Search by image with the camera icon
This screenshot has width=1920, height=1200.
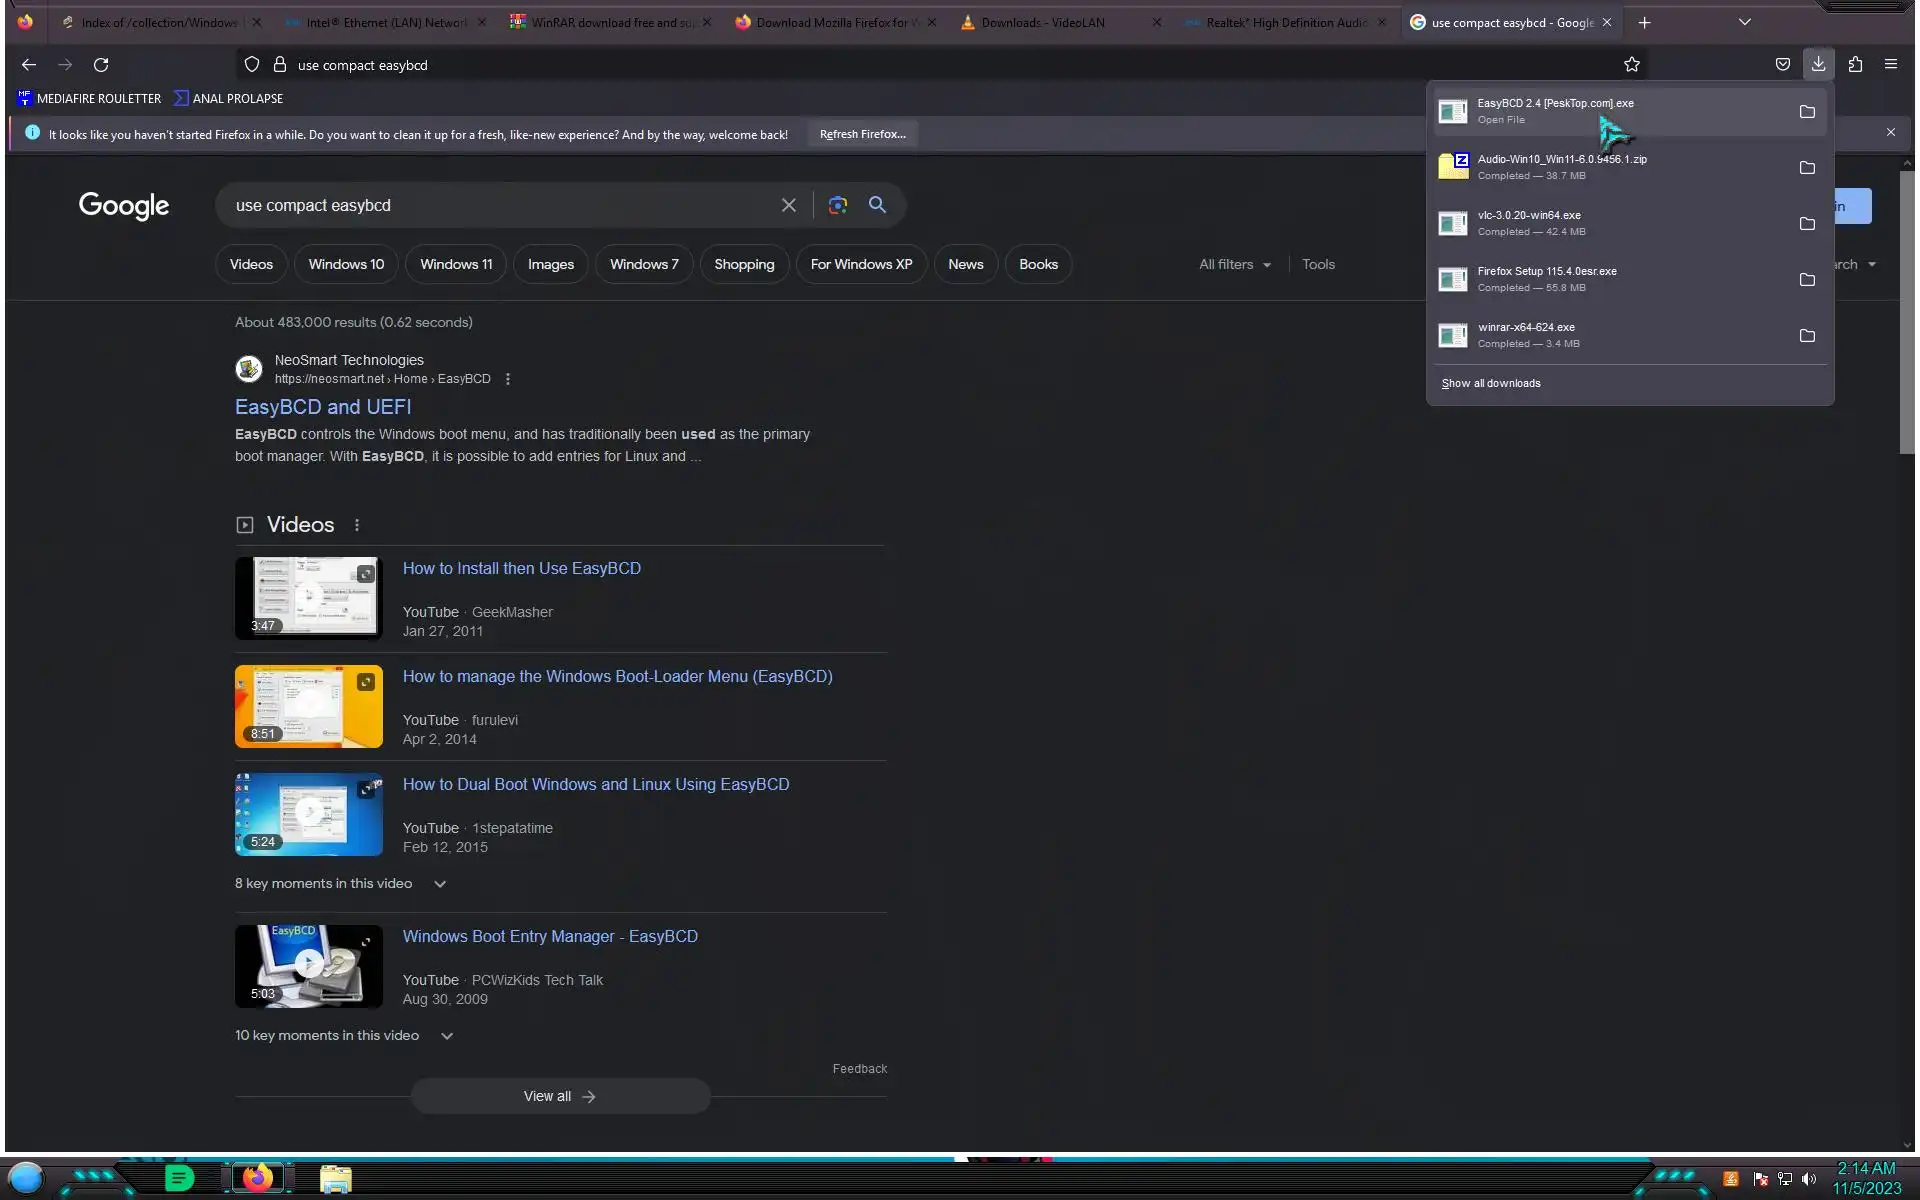838,205
